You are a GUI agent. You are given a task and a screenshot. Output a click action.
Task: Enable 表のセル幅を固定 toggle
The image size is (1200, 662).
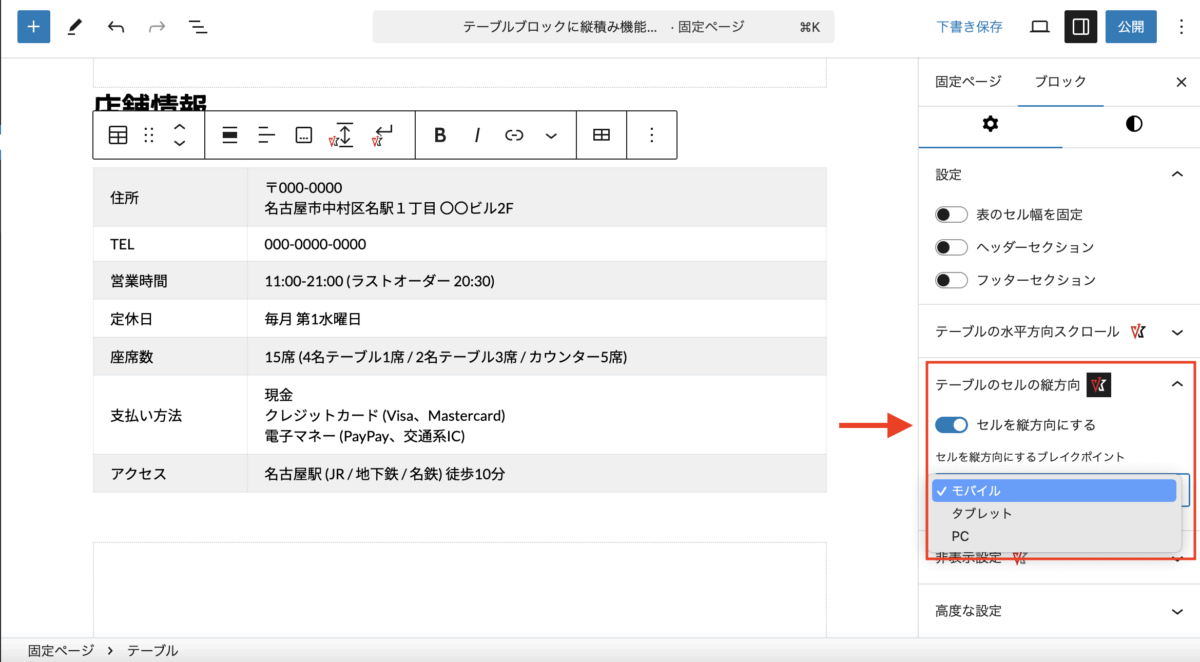click(951, 213)
